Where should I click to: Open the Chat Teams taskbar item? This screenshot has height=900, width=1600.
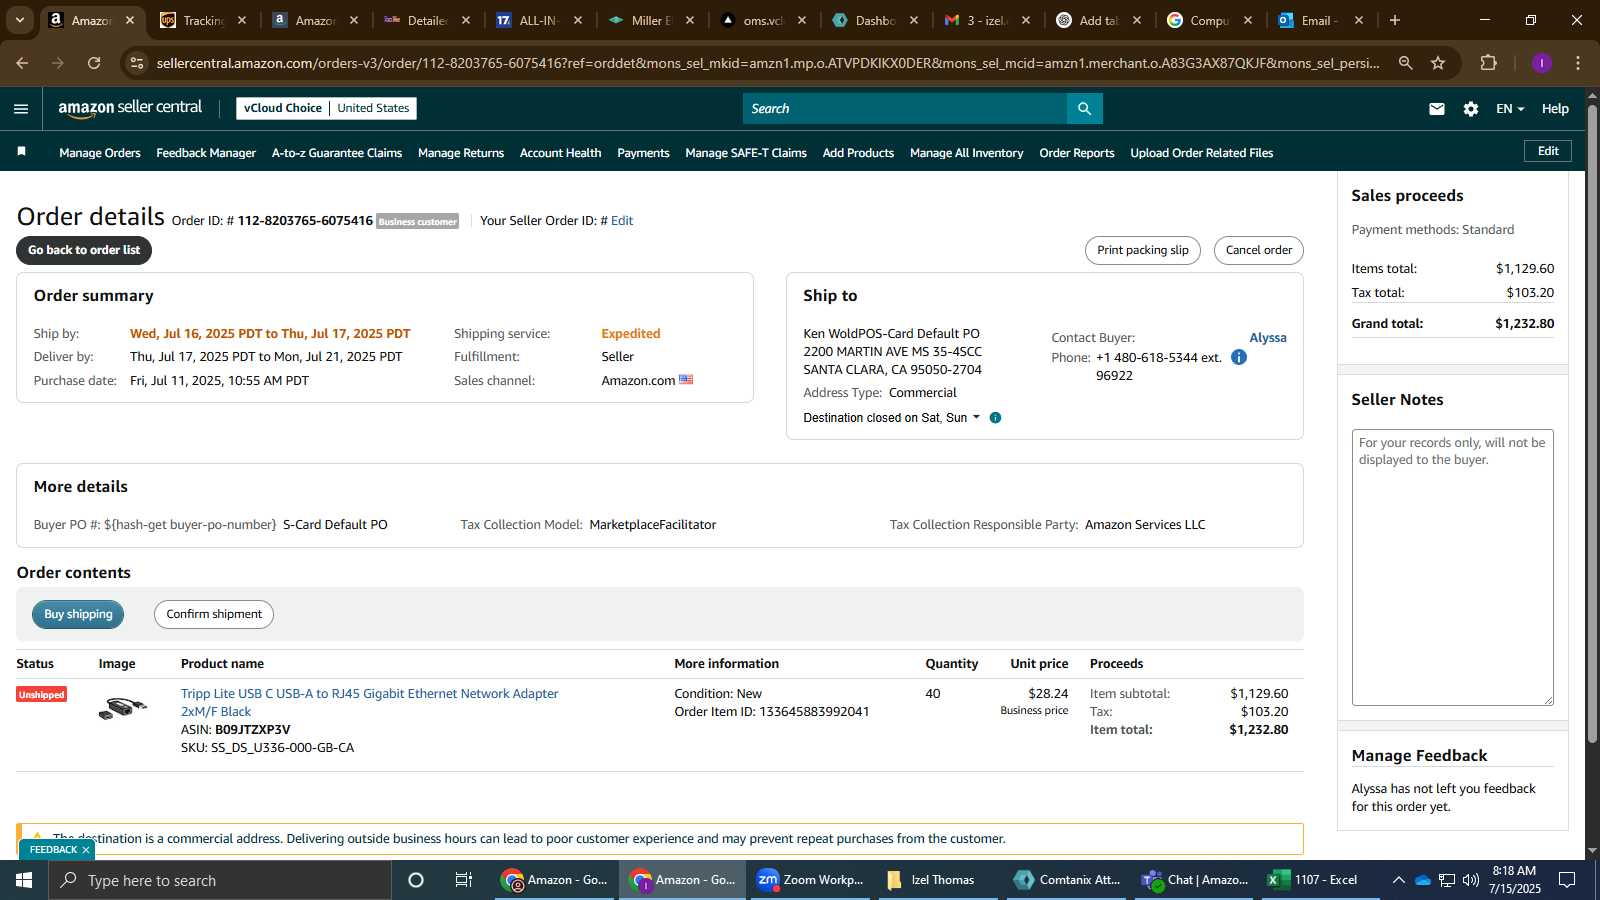[1195, 880]
